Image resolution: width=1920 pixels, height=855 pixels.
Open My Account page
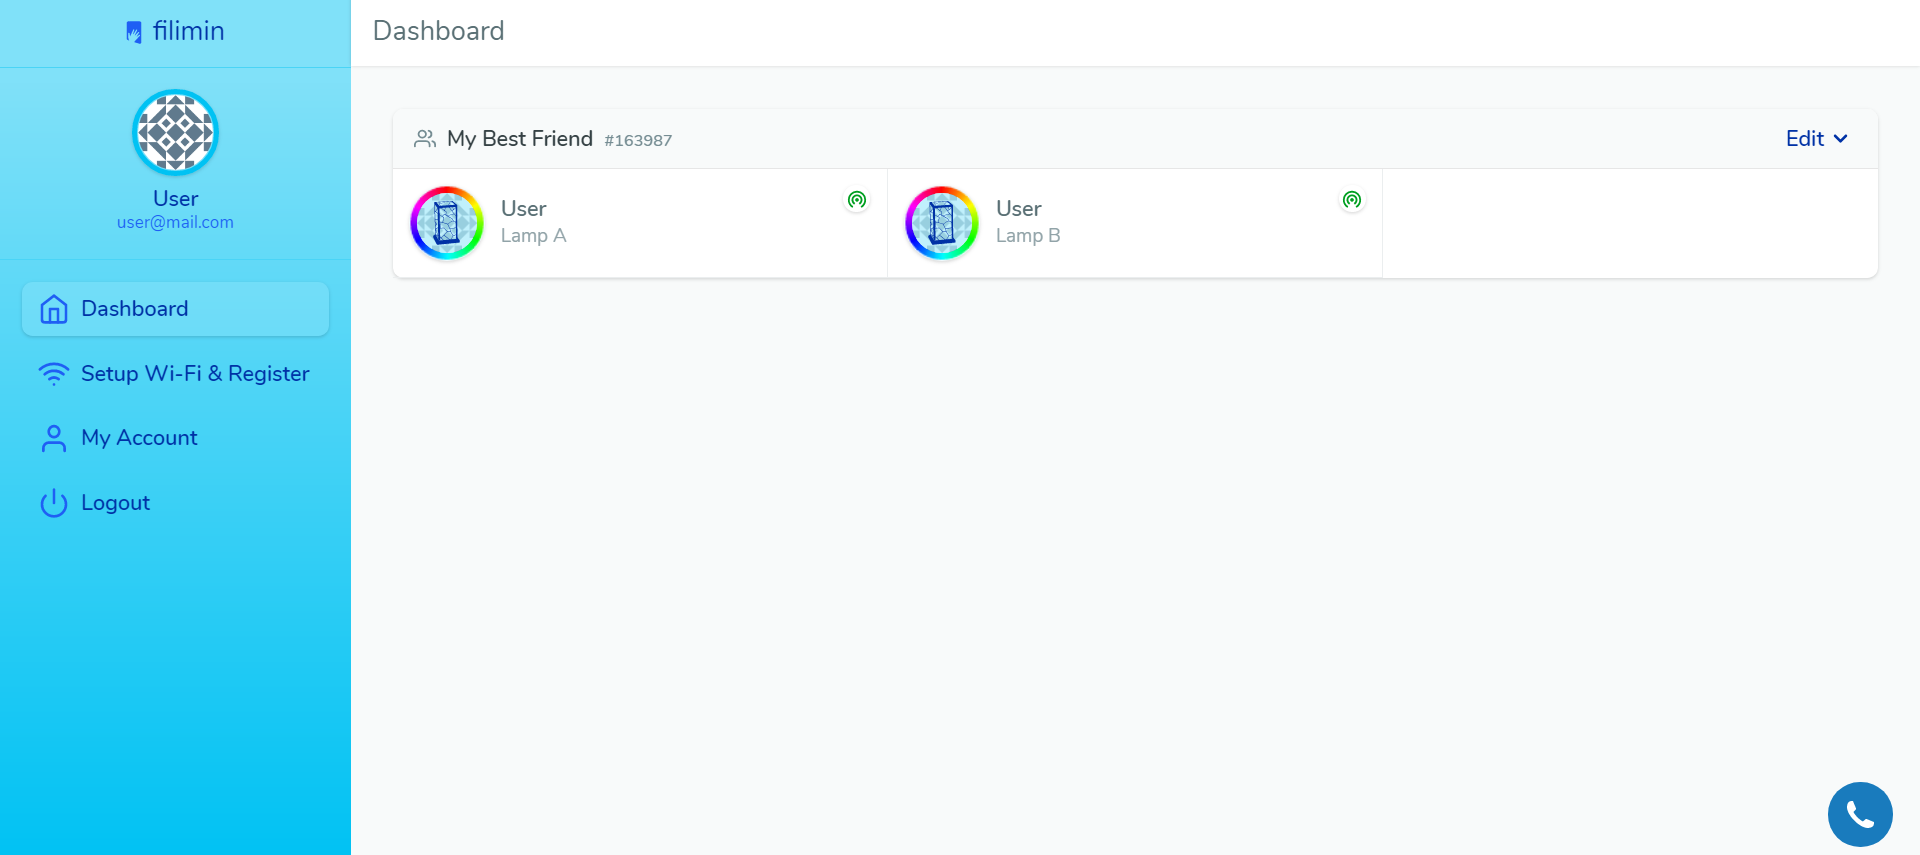pos(175,438)
